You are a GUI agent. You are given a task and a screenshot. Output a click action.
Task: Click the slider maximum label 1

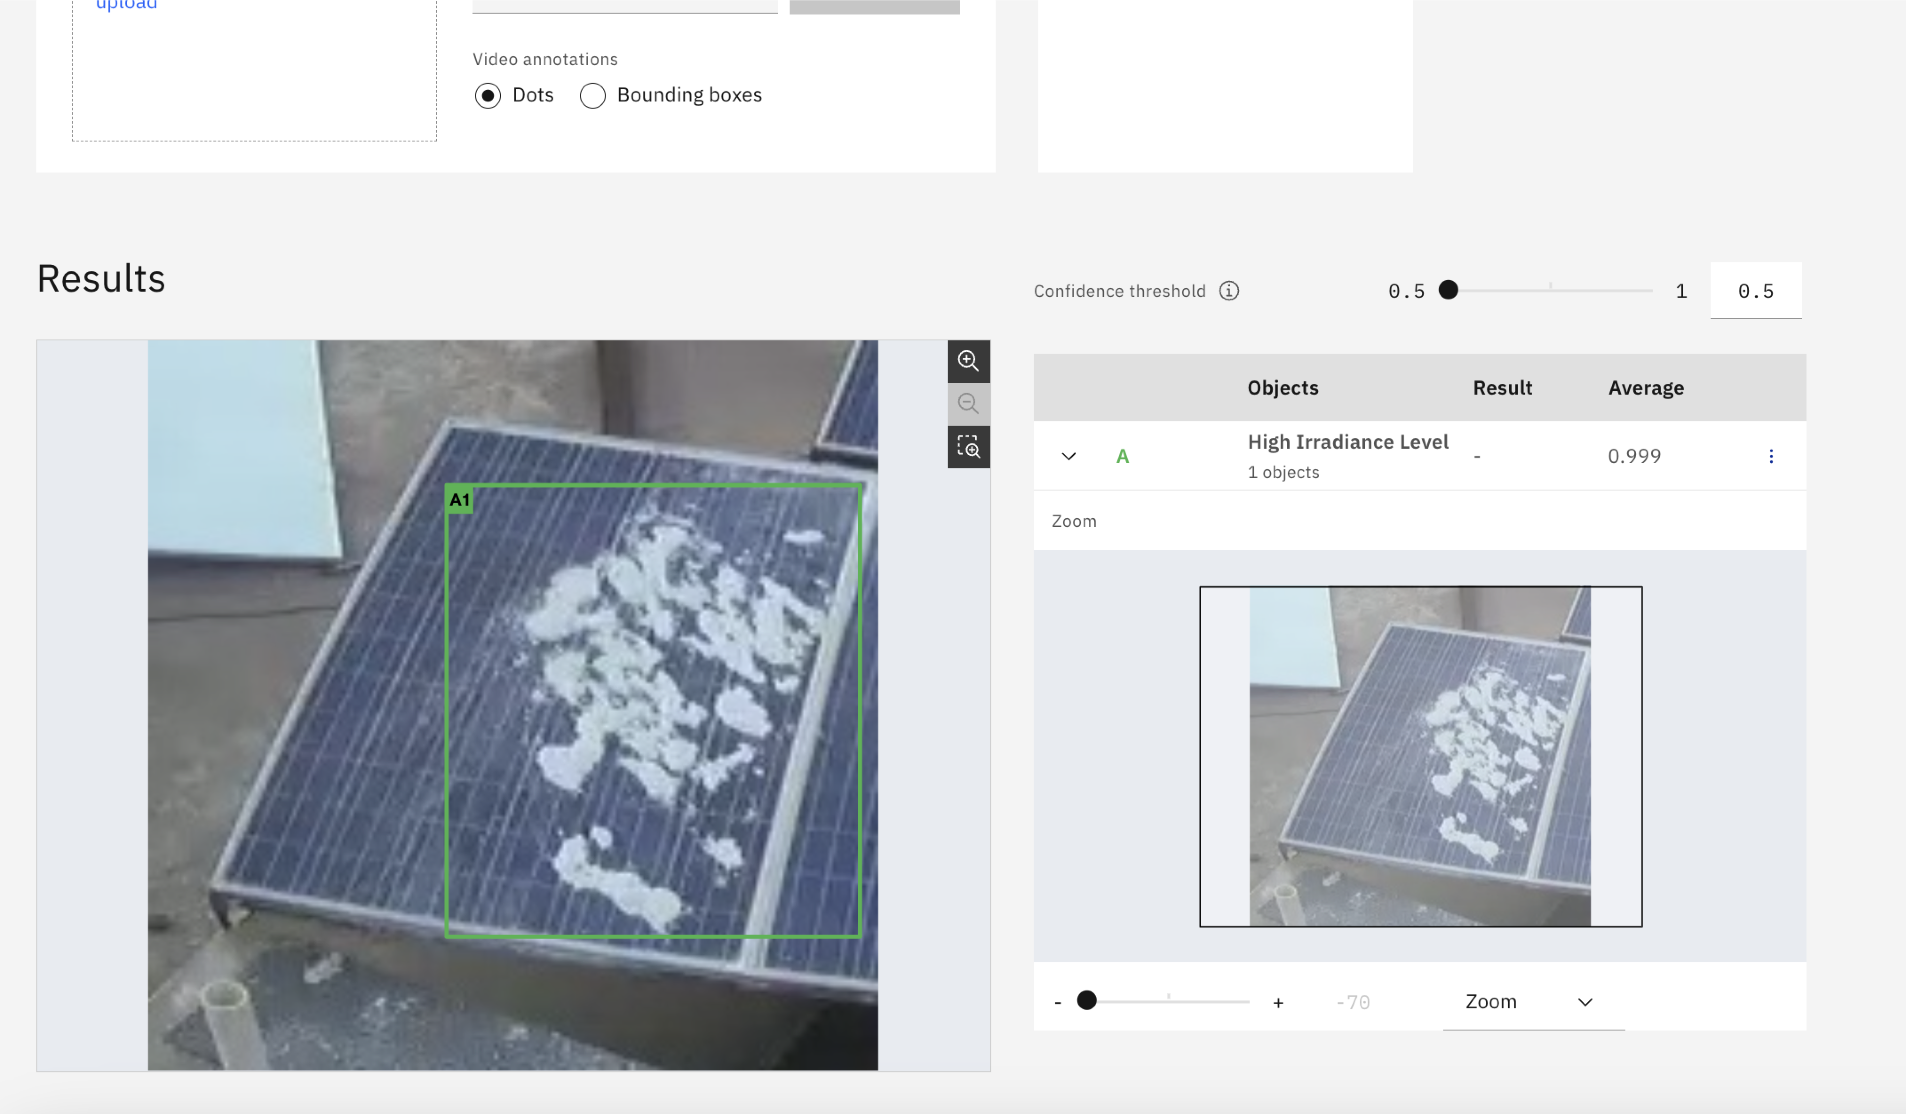tap(1681, 291)
